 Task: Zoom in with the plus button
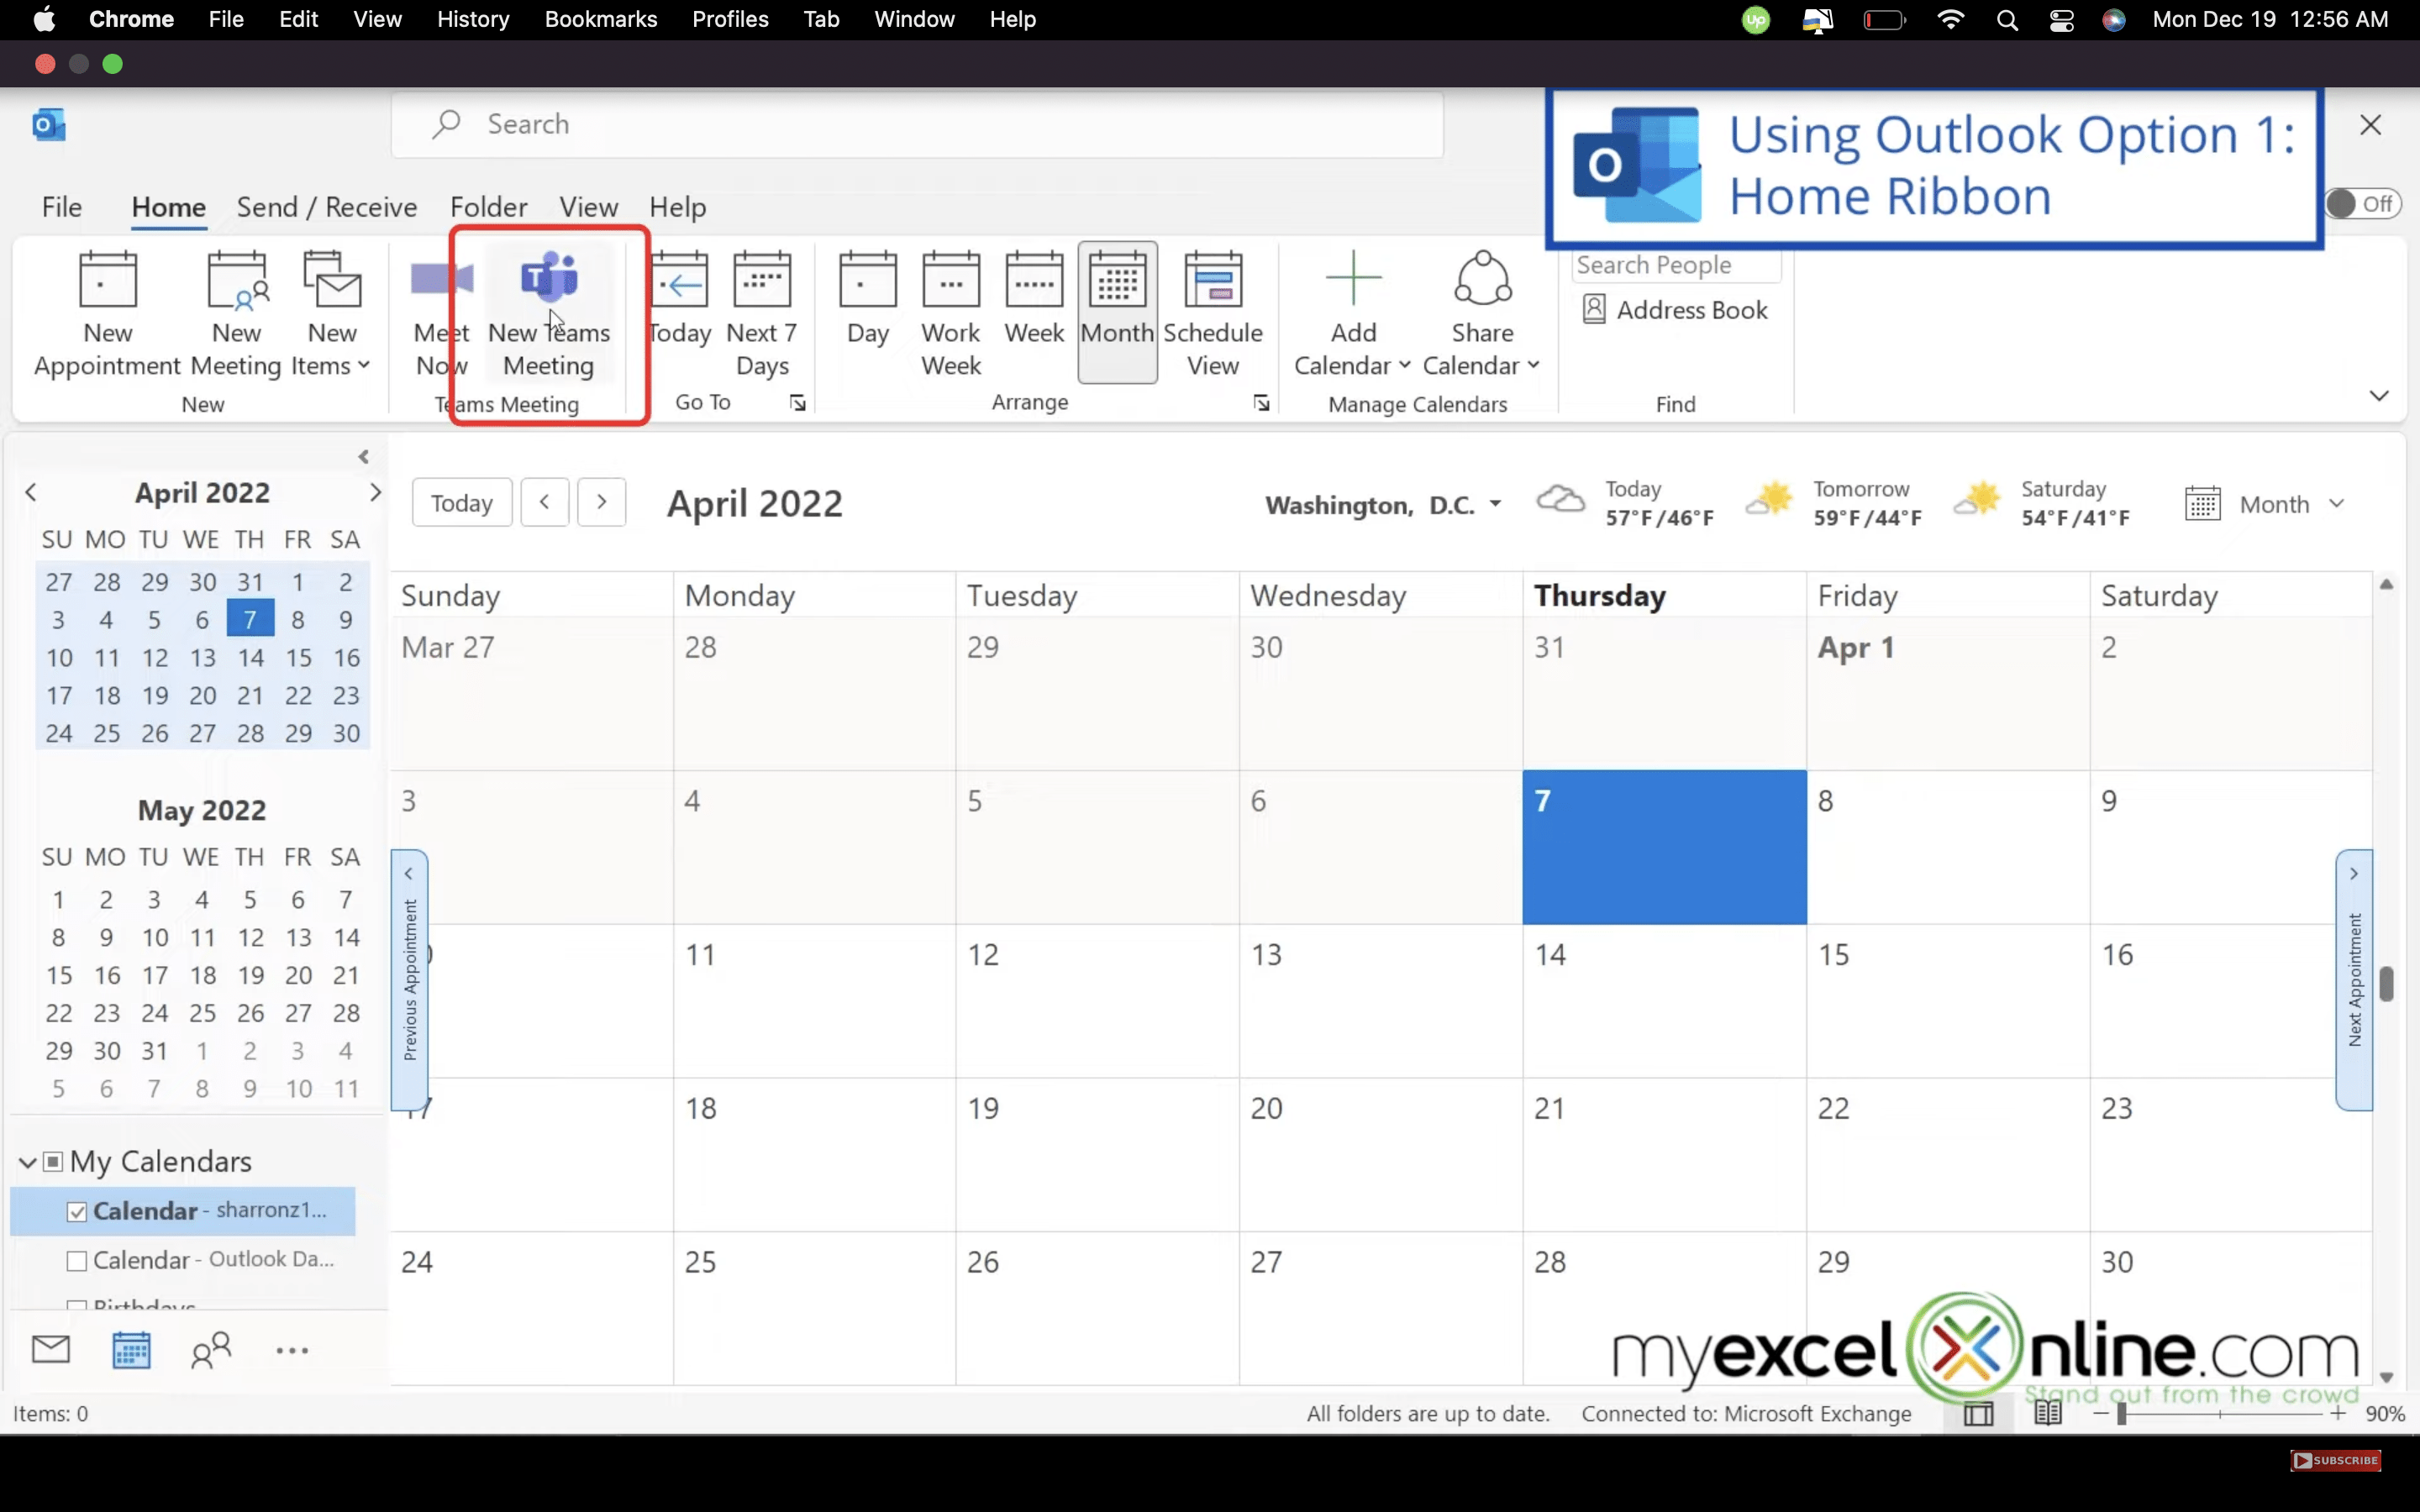[2337, 1413]
